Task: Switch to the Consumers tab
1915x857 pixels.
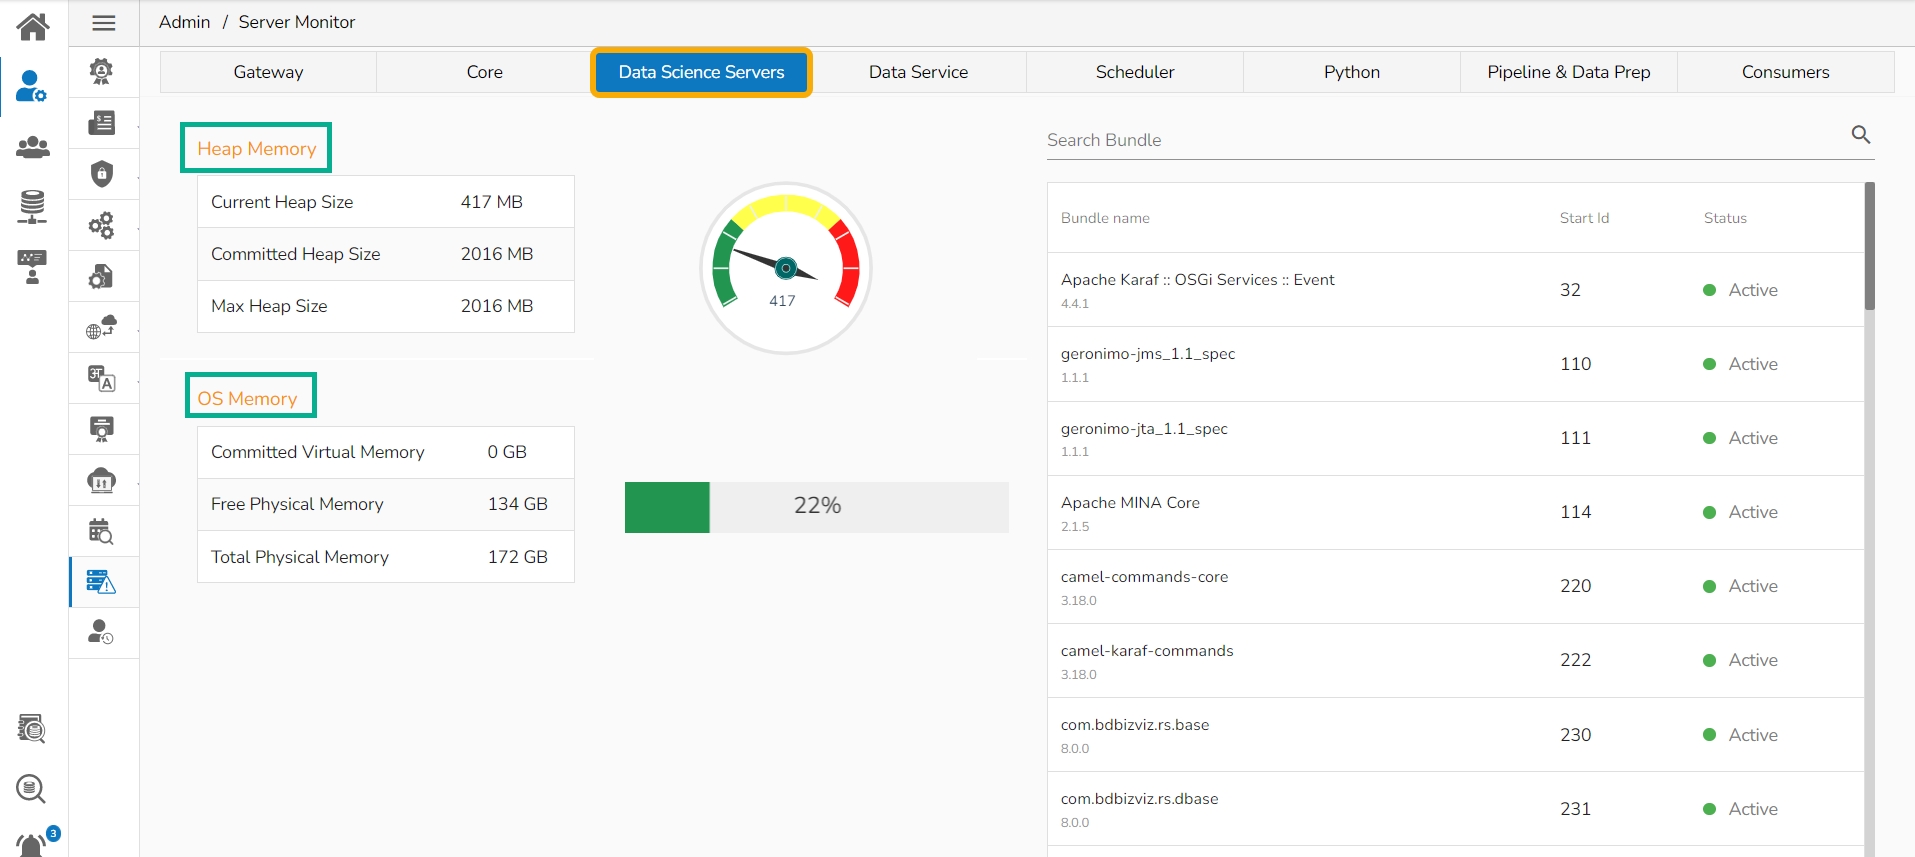Action: point(1785,72)
